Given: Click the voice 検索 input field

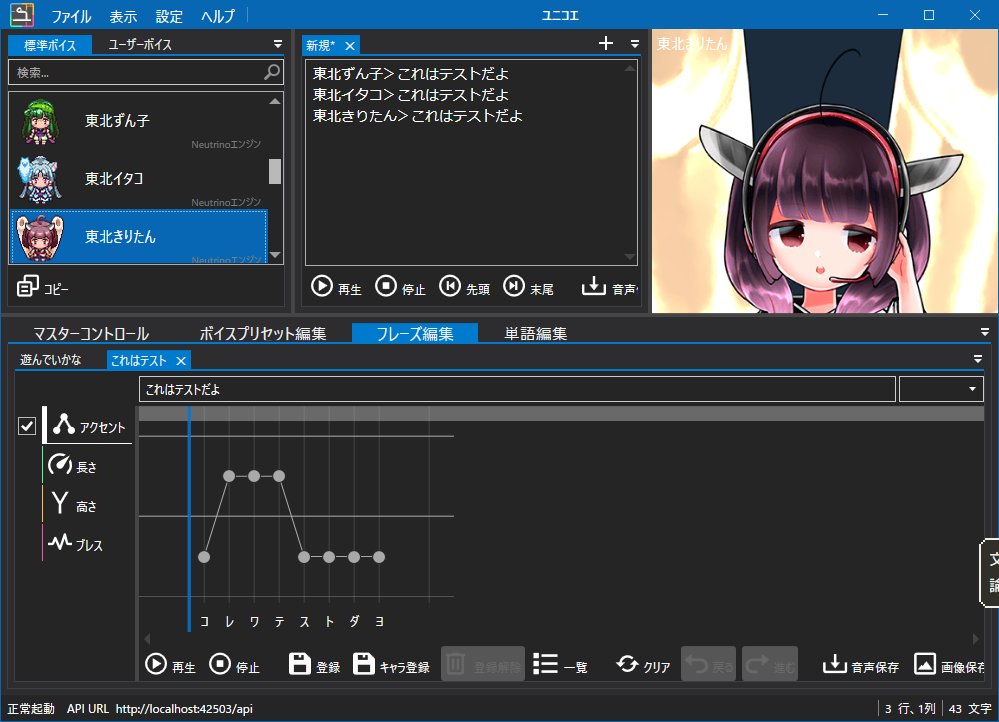Looking at the screenshot, I should click(145, 72).
